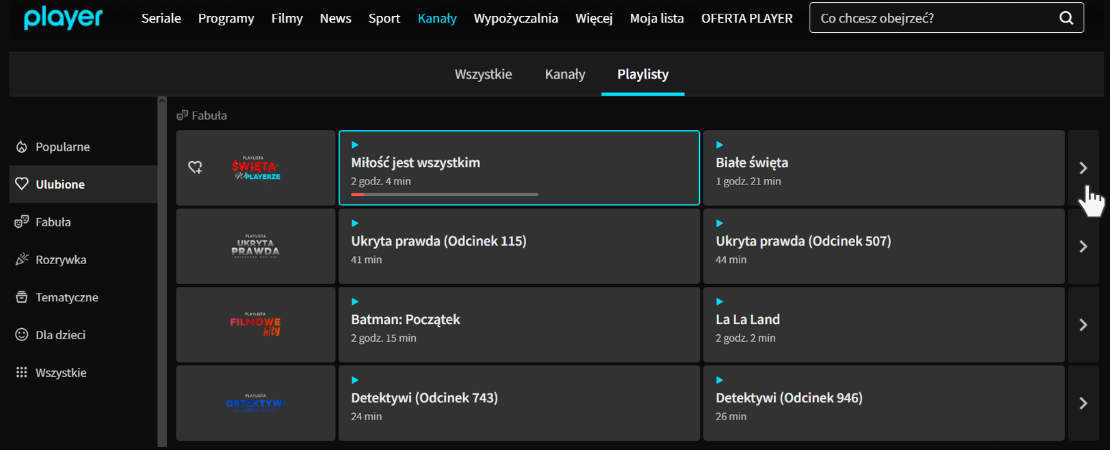The image size is (1110, 450).
Task: Open Popularne category in sidebar
Action: pyautogui.click(x=62, y=147)
